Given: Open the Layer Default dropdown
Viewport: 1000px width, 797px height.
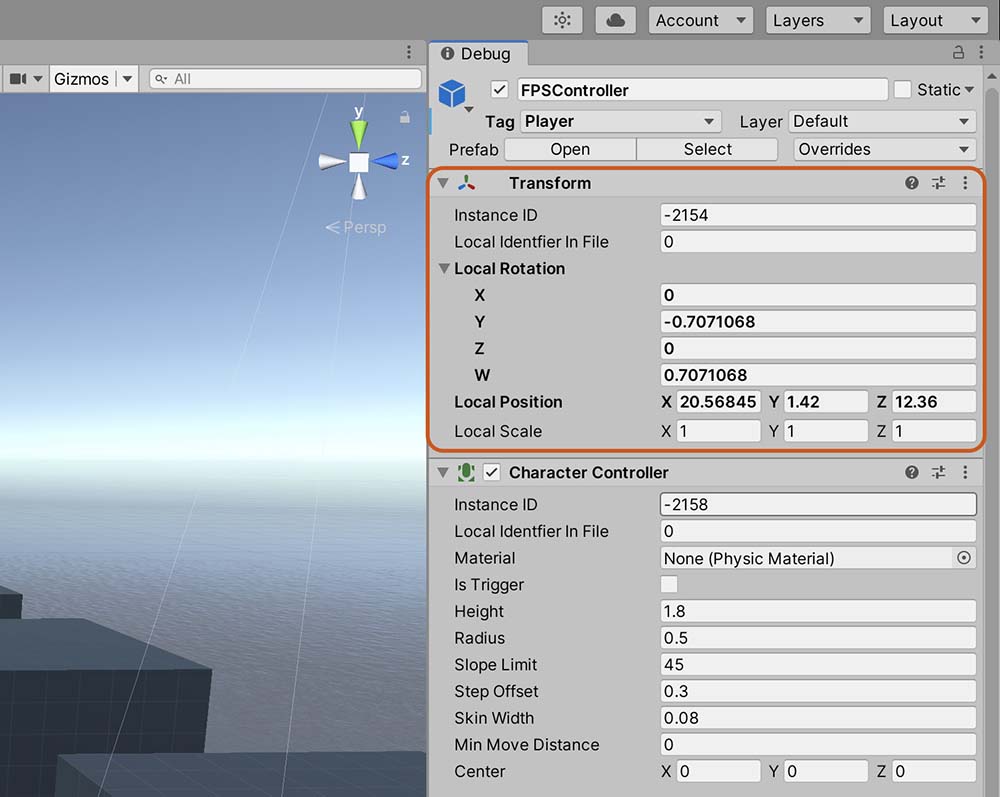Looking at the screenshot, I should [883, 121].
